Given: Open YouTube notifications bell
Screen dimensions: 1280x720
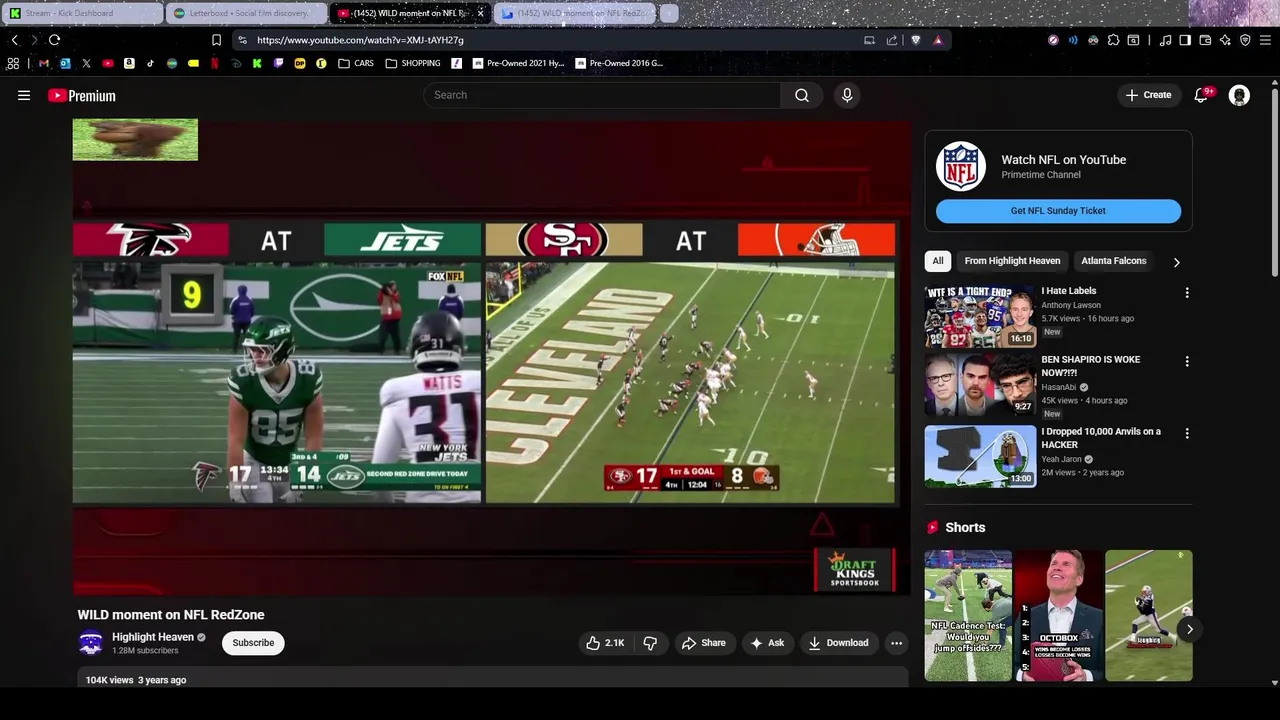Looking at the screenshot, I should (1201, 95).
